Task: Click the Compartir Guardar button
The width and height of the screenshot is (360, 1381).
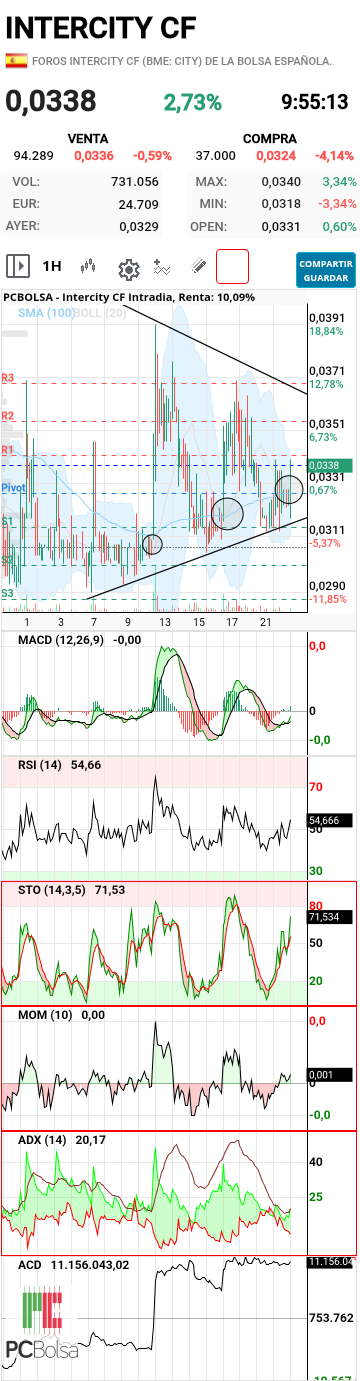Action: tap(326, 268)
